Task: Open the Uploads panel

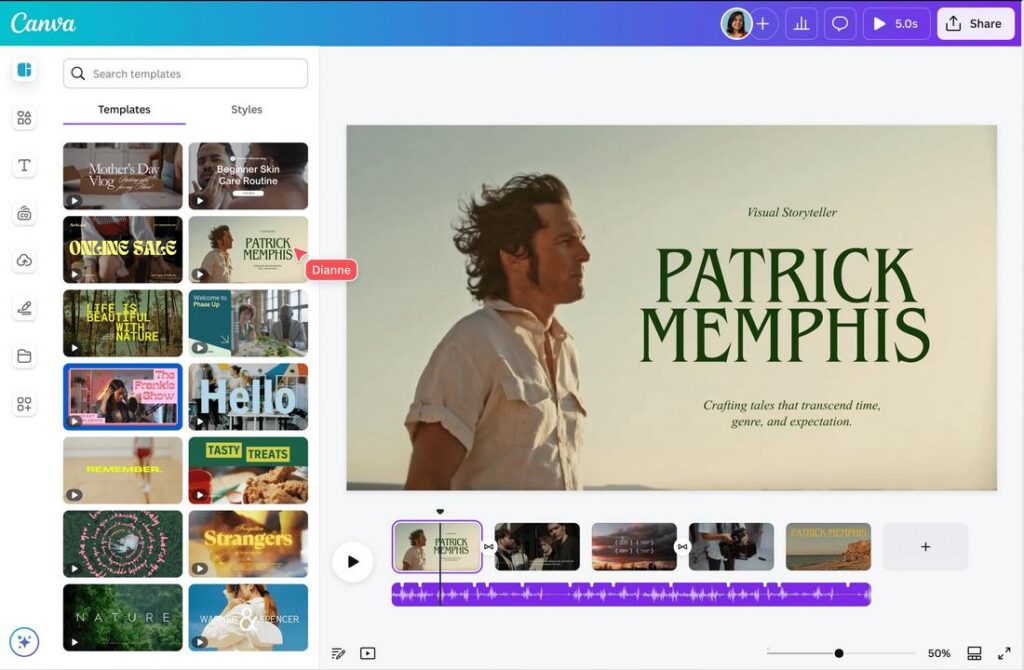Action: 24,260
